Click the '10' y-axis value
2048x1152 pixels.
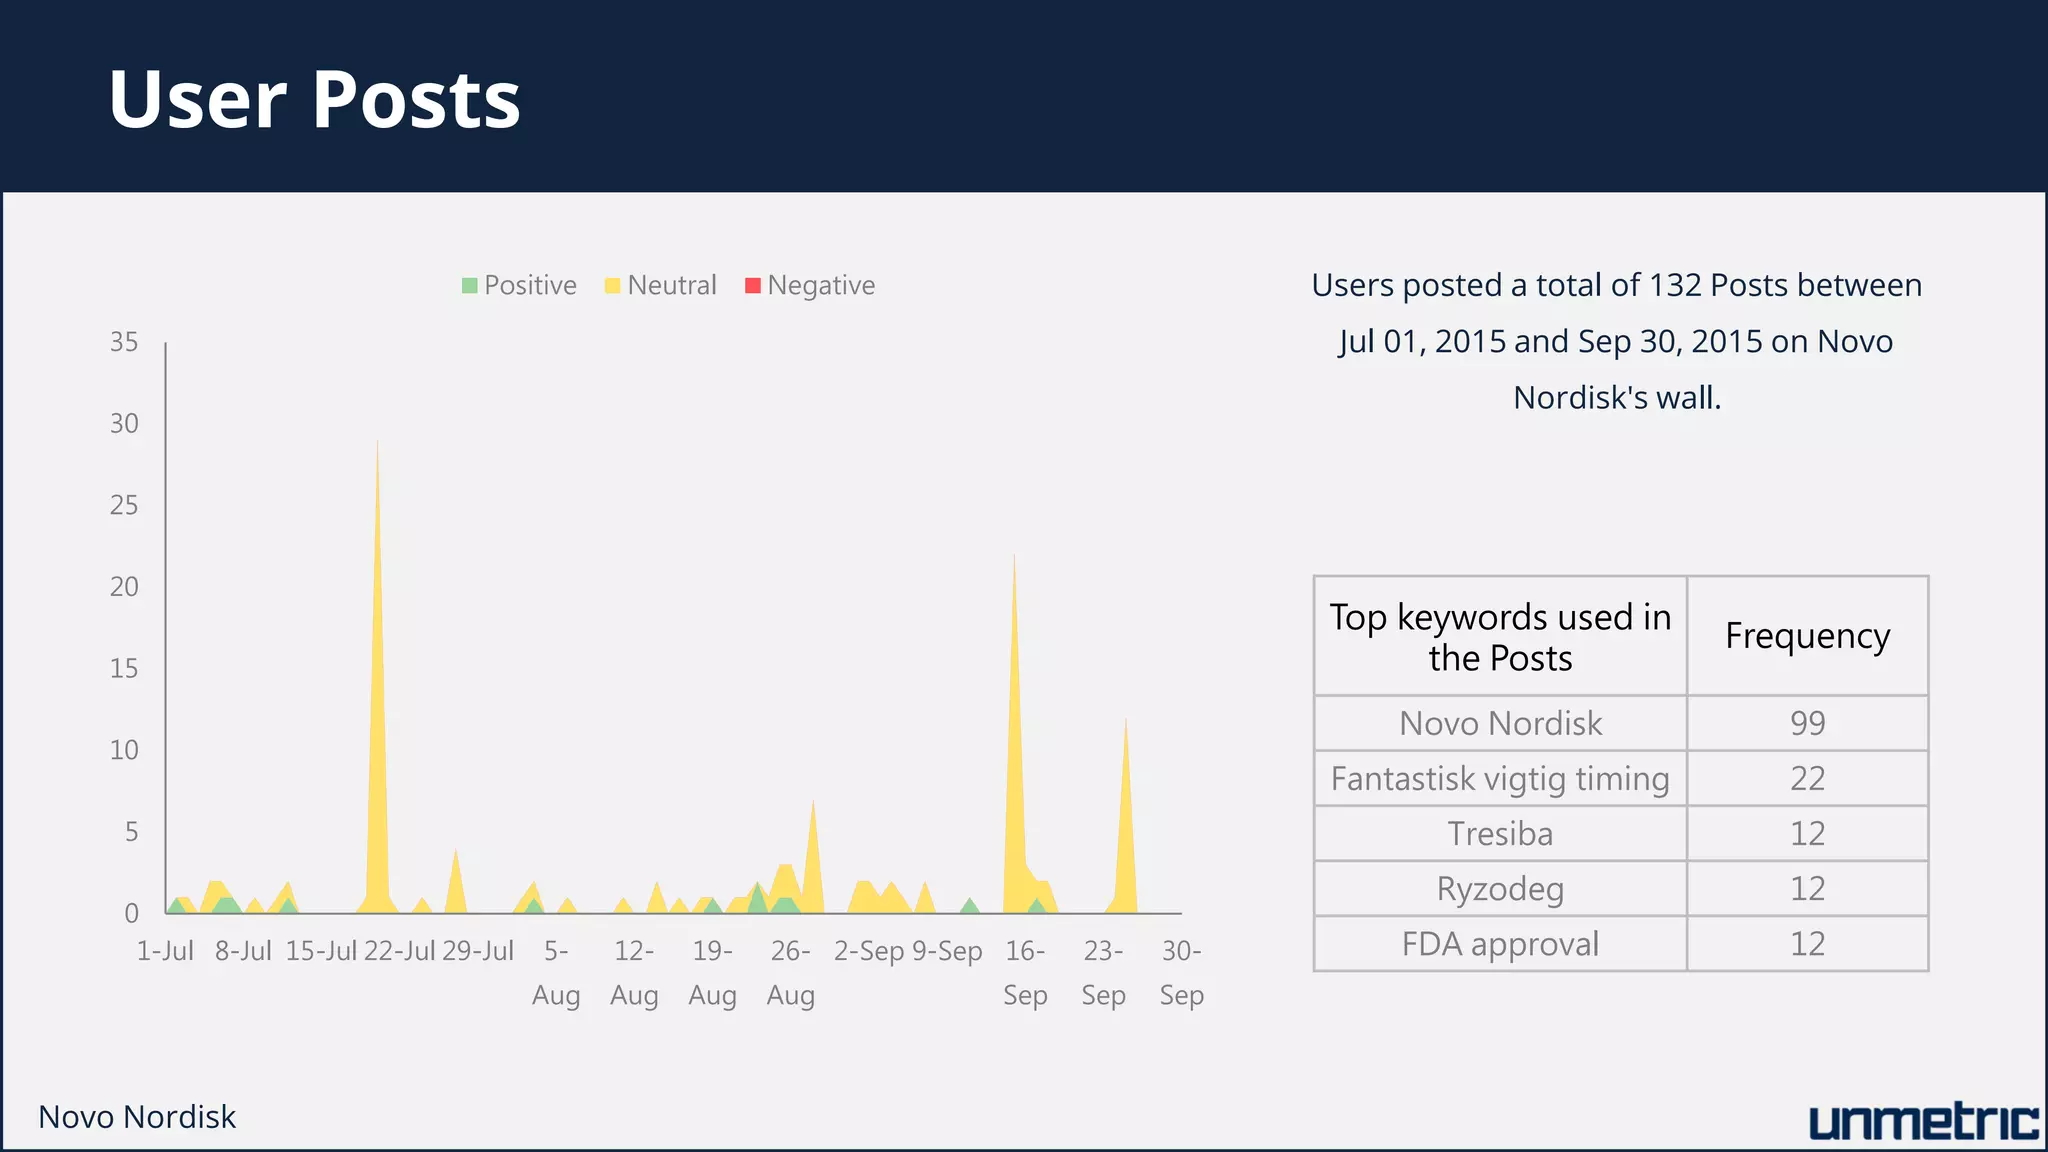pos(124,750)
